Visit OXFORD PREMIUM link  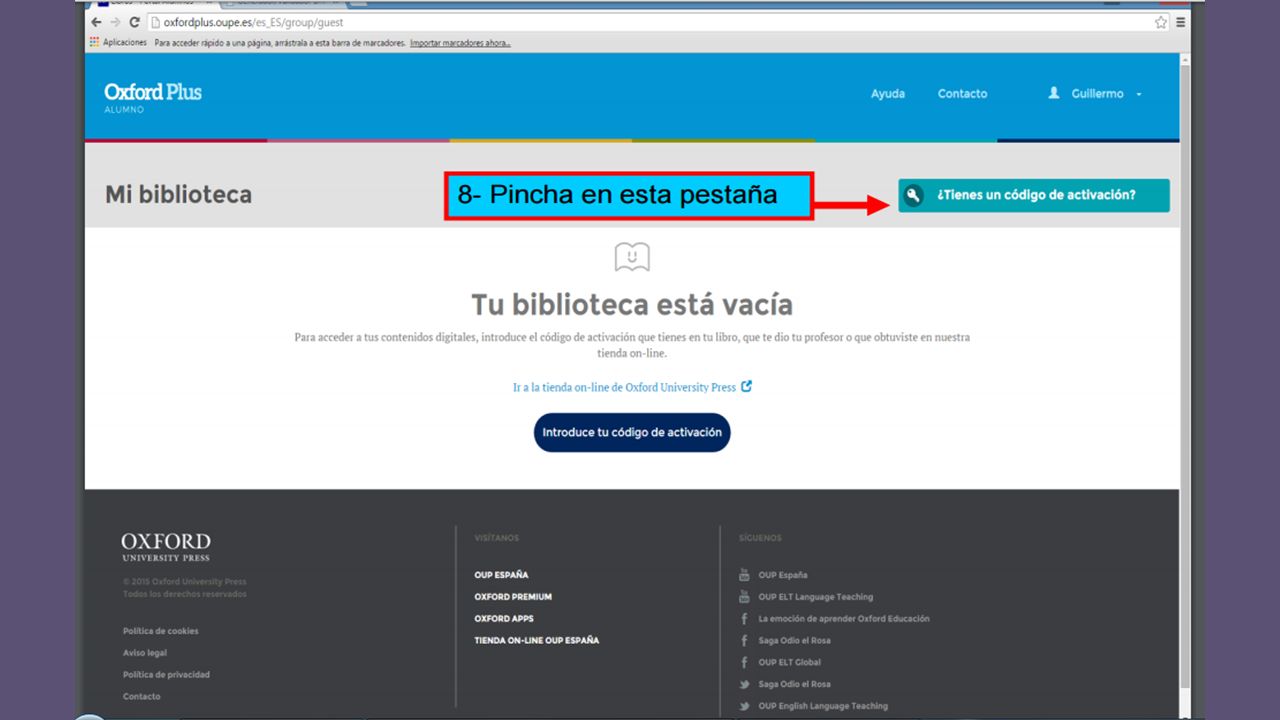point(513,597)
